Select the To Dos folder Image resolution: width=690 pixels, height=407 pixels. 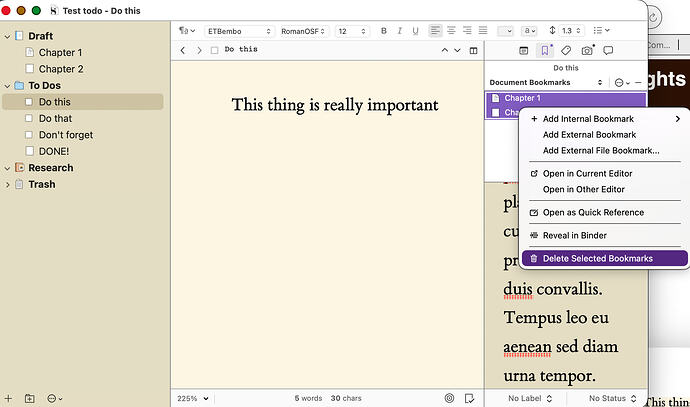coord(44,85)
